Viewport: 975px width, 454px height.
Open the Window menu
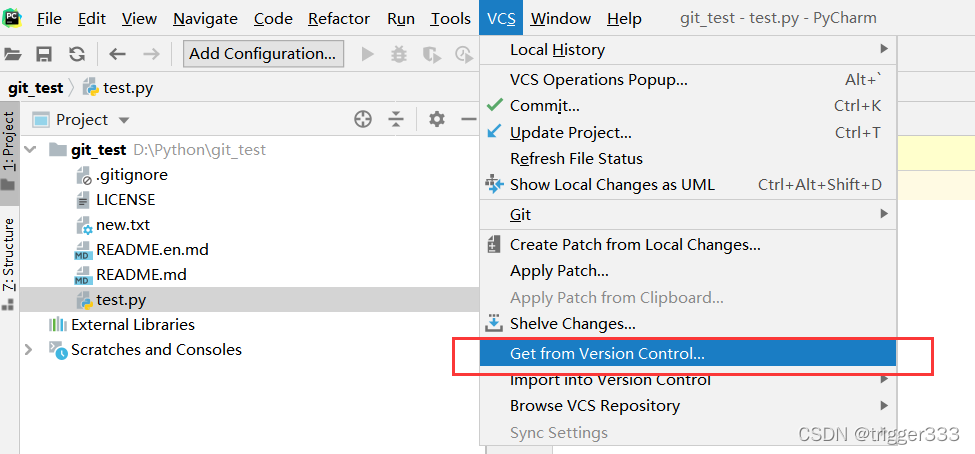[x=560, y=19]
